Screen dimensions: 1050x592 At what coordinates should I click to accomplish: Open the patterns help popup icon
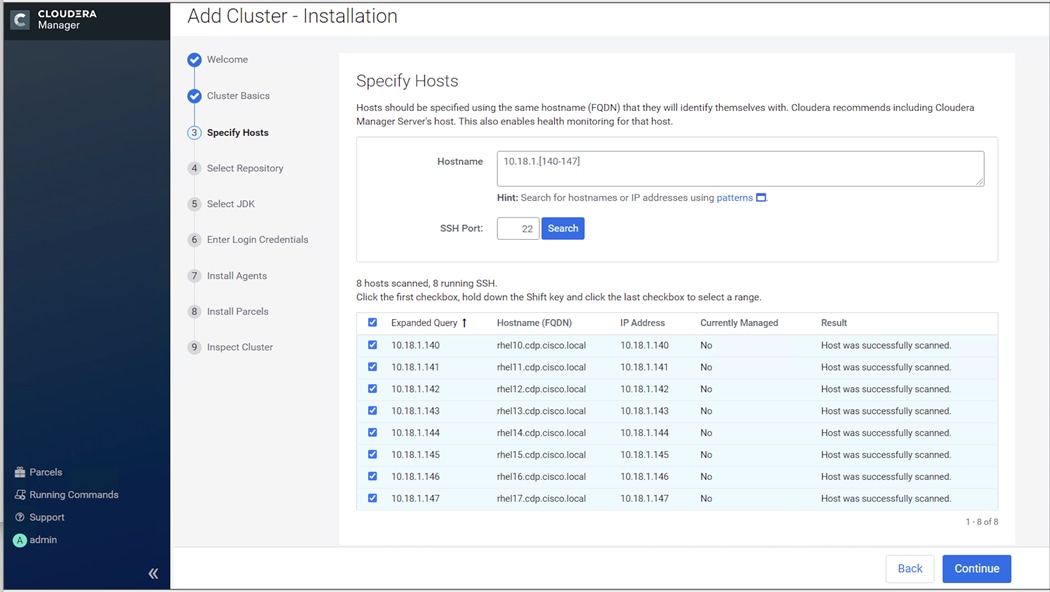[761, 198]
